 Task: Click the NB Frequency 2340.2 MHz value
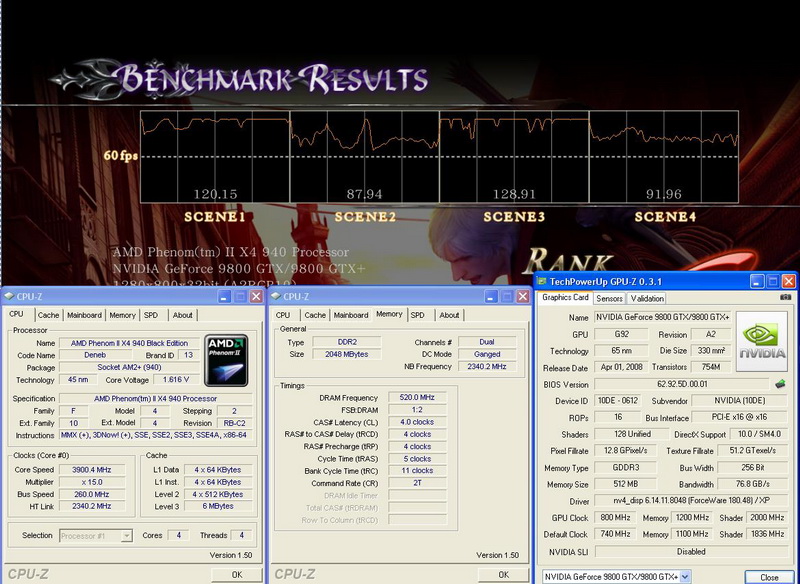tap(487, 366)
